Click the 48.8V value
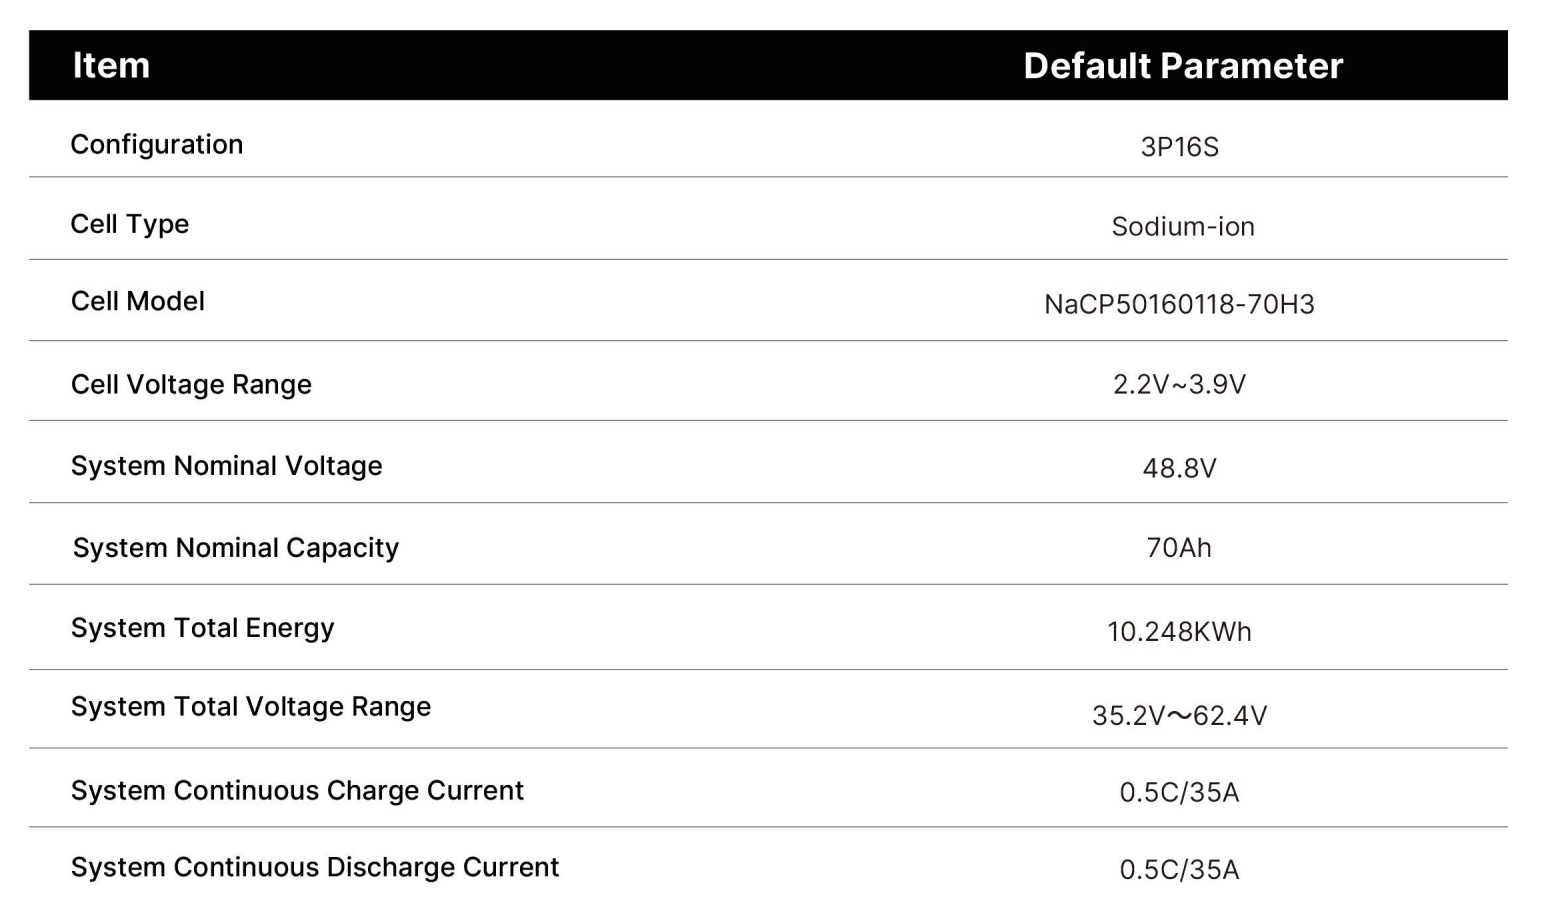Screen dimensions: 1555x905 coord(1180,468)
